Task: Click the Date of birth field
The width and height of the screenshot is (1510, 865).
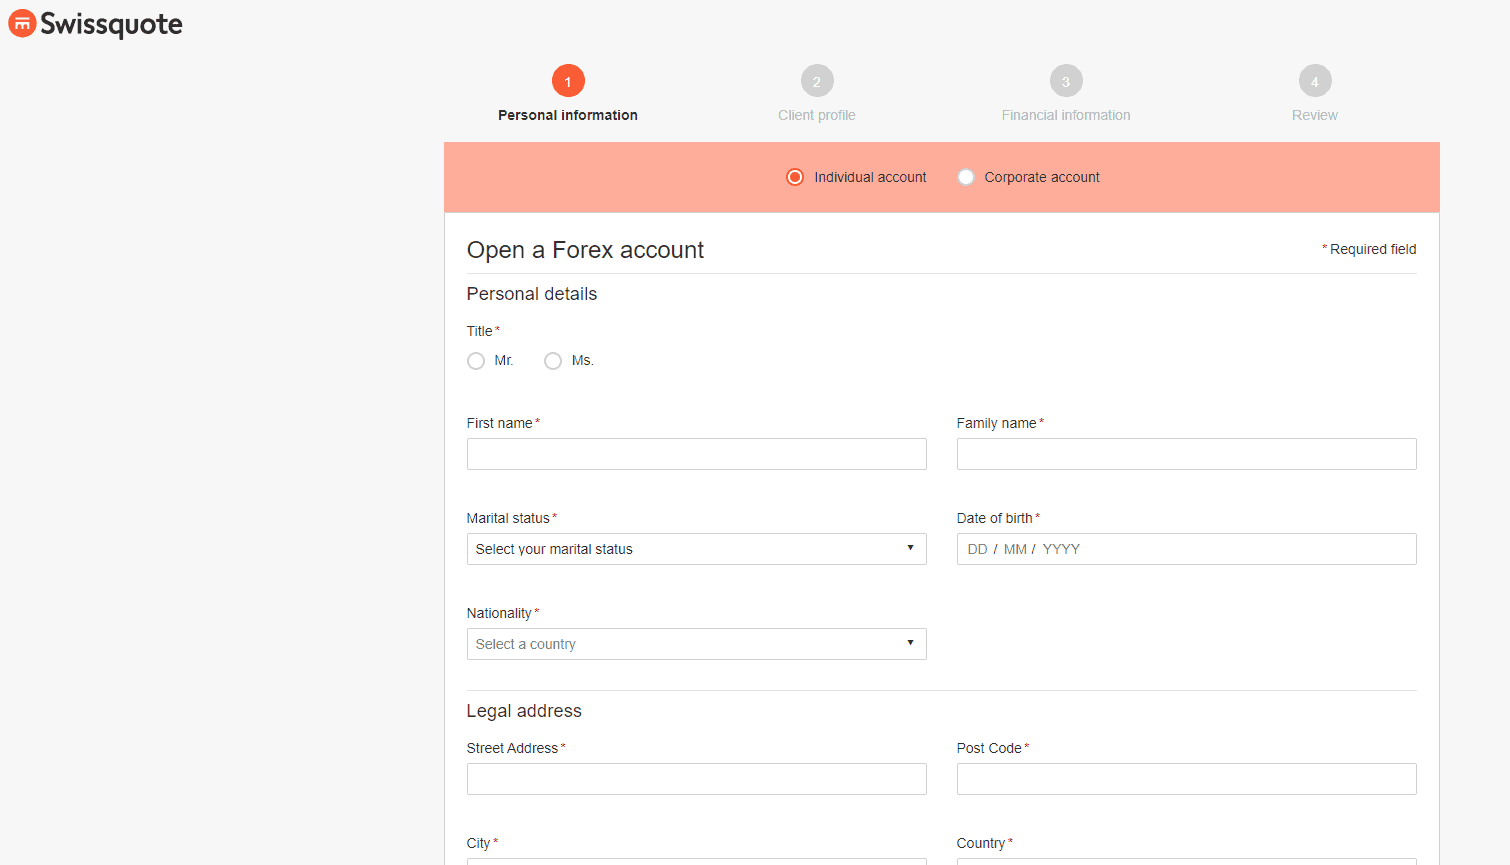Action: point(1186,548)
